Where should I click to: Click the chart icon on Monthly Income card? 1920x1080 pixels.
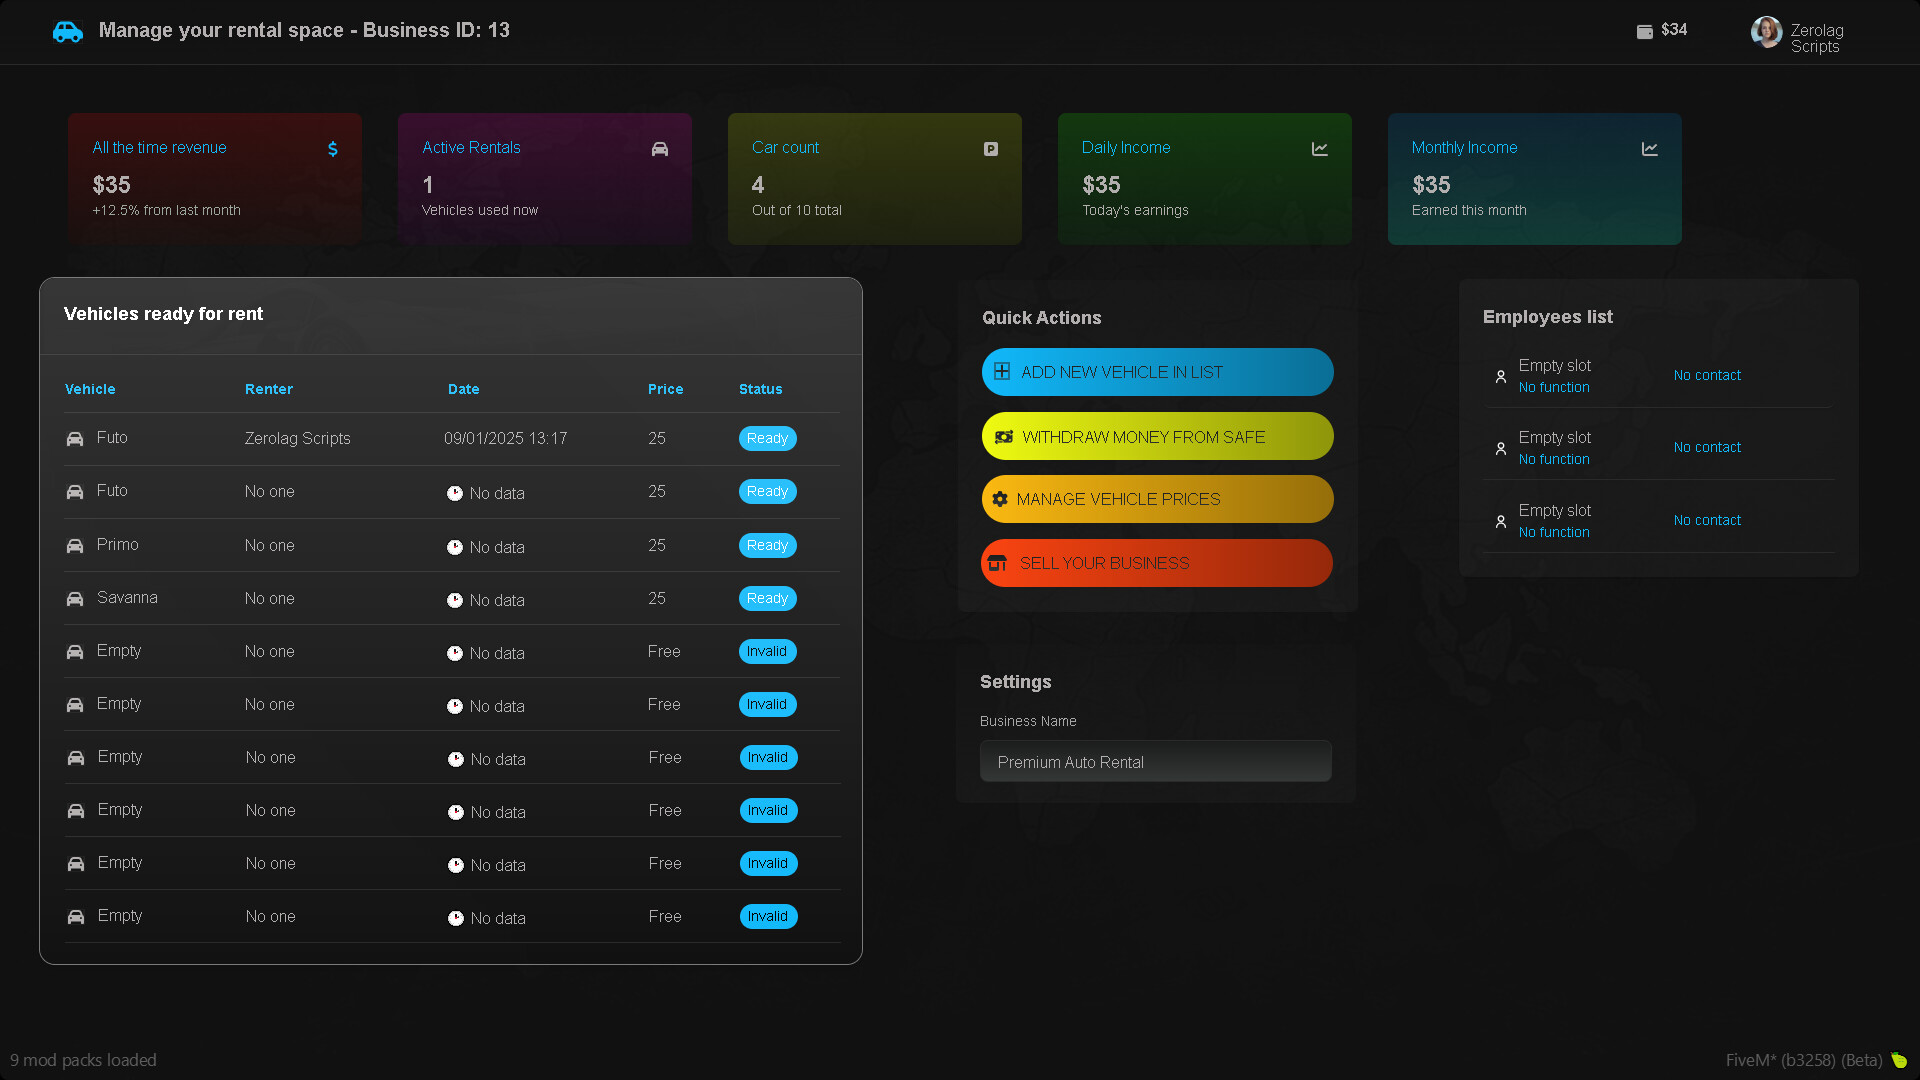[x=1650, y=149]
